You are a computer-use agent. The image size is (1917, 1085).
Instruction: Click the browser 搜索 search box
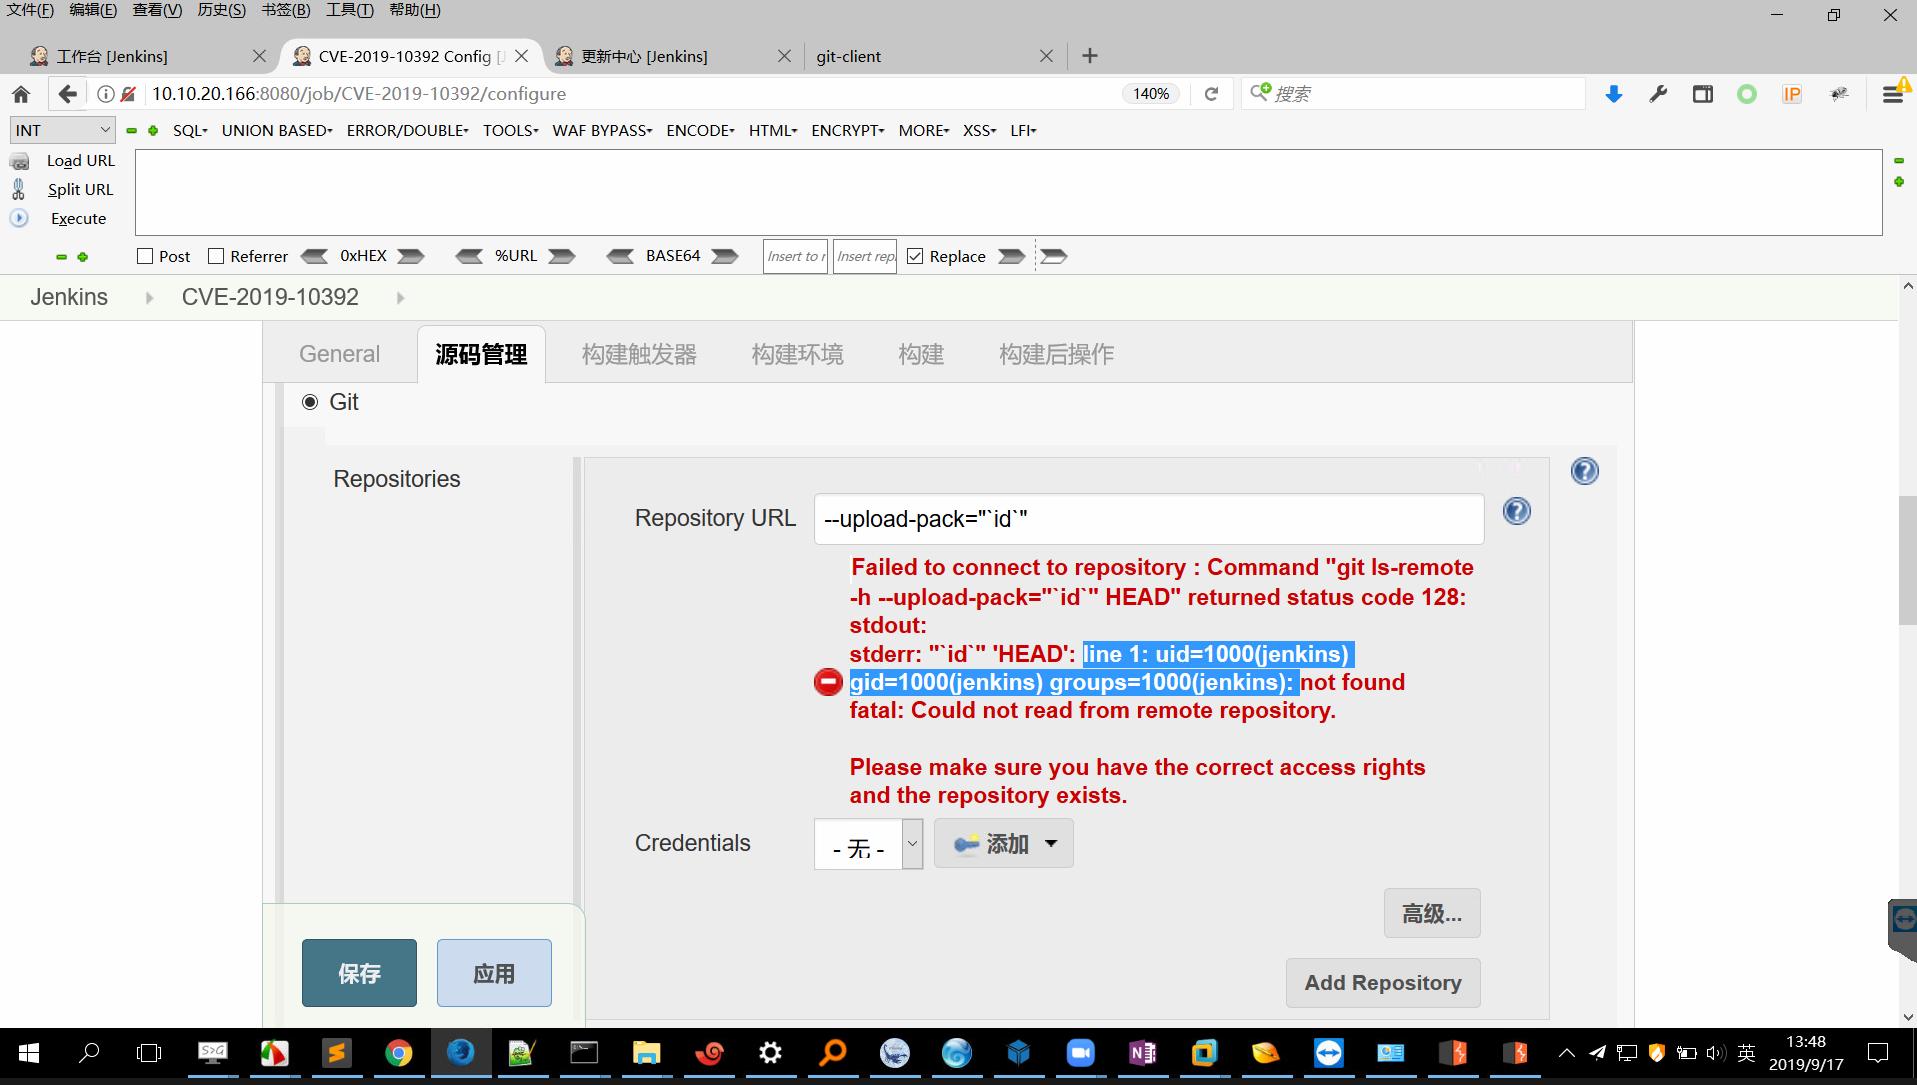point(1413,94)
